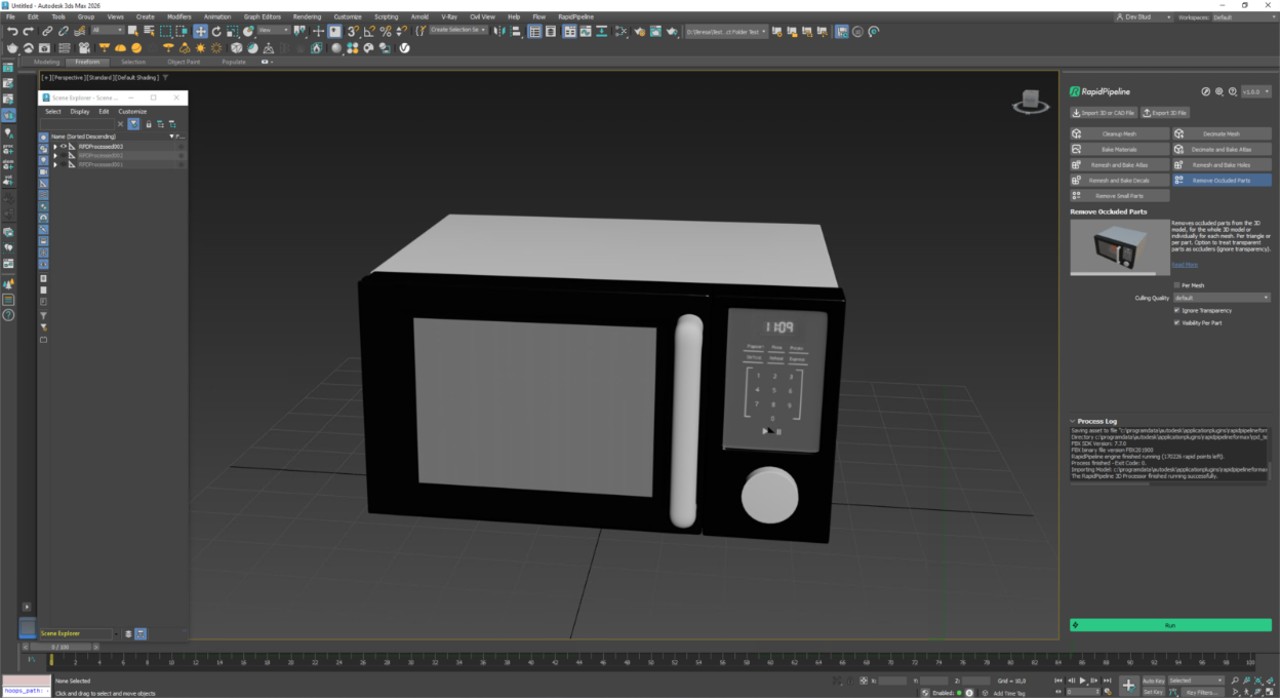Select the Cleanup Mesh action

pyautogui.click(x=1119, y=134)
